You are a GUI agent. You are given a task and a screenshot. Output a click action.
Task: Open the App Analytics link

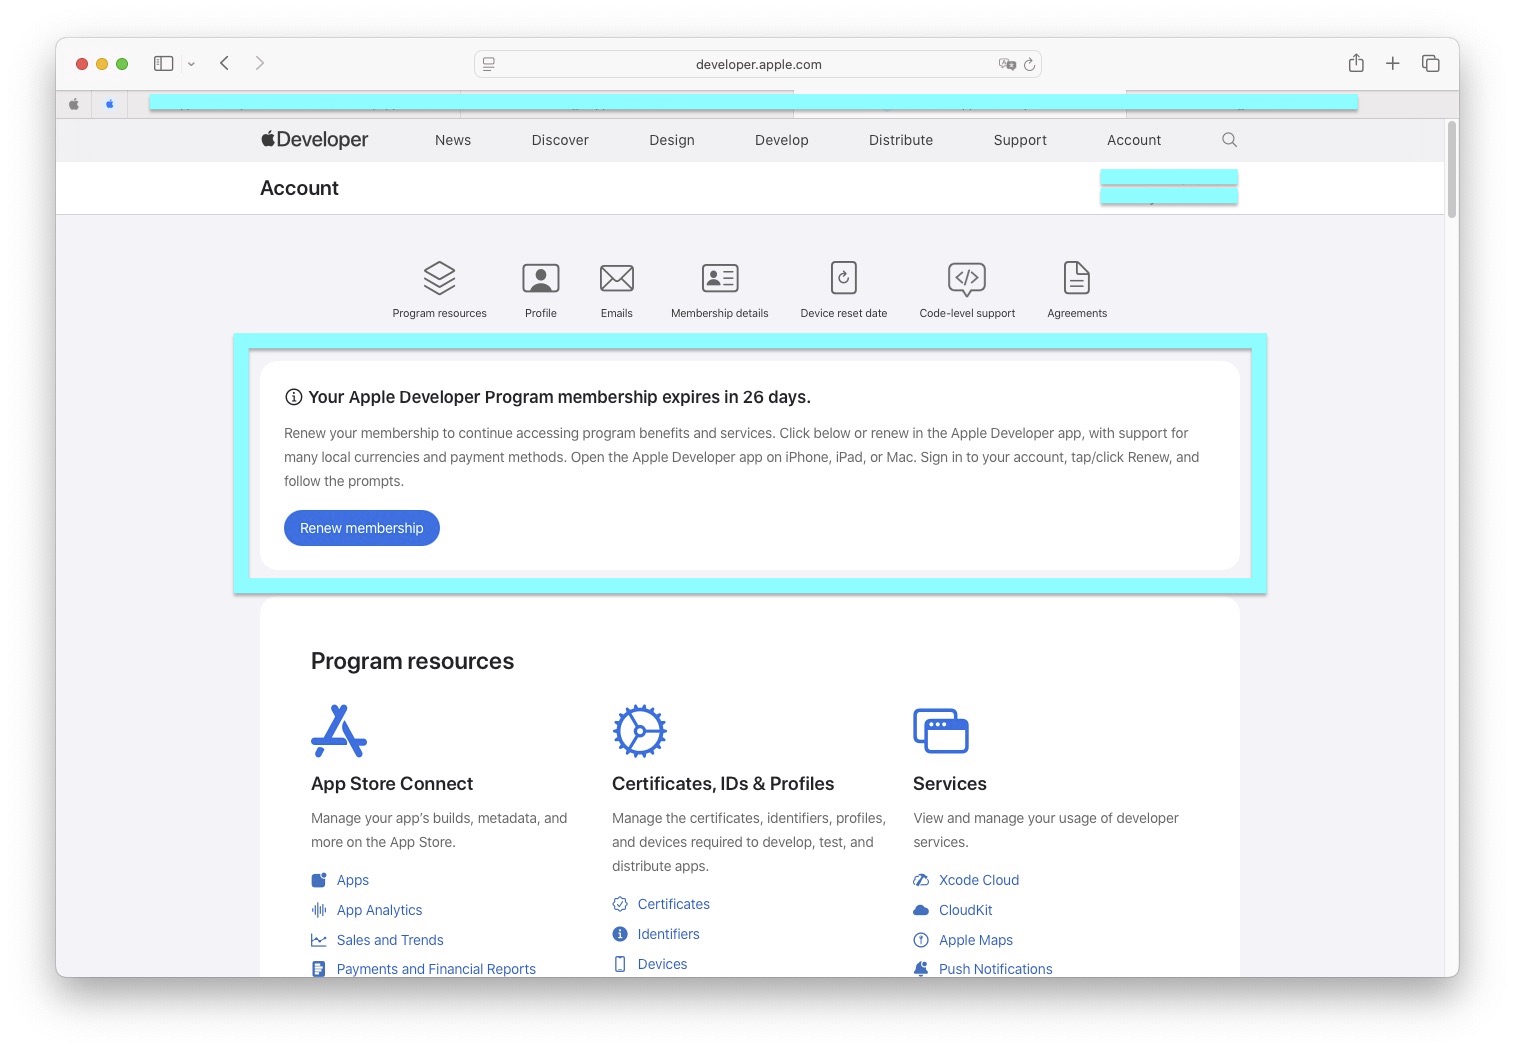pyautogui.click(x=380, y=910)
